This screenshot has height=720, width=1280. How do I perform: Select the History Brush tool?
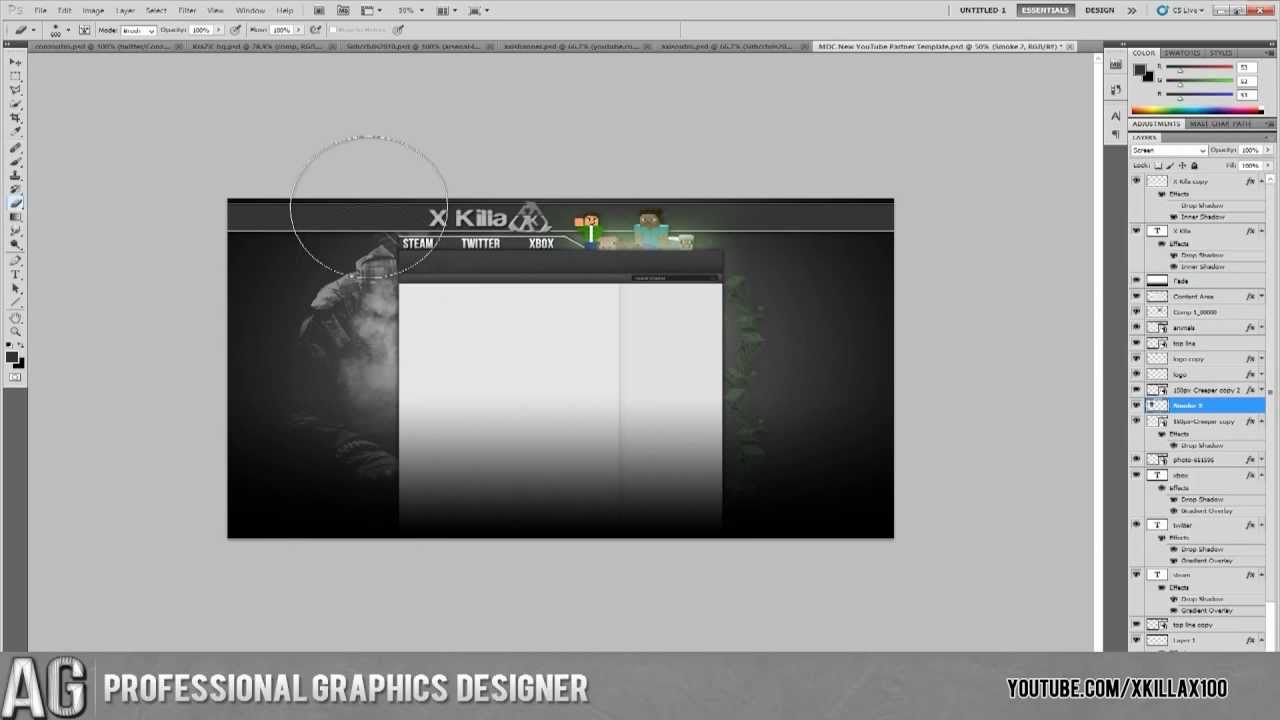[x=15, y=189]
